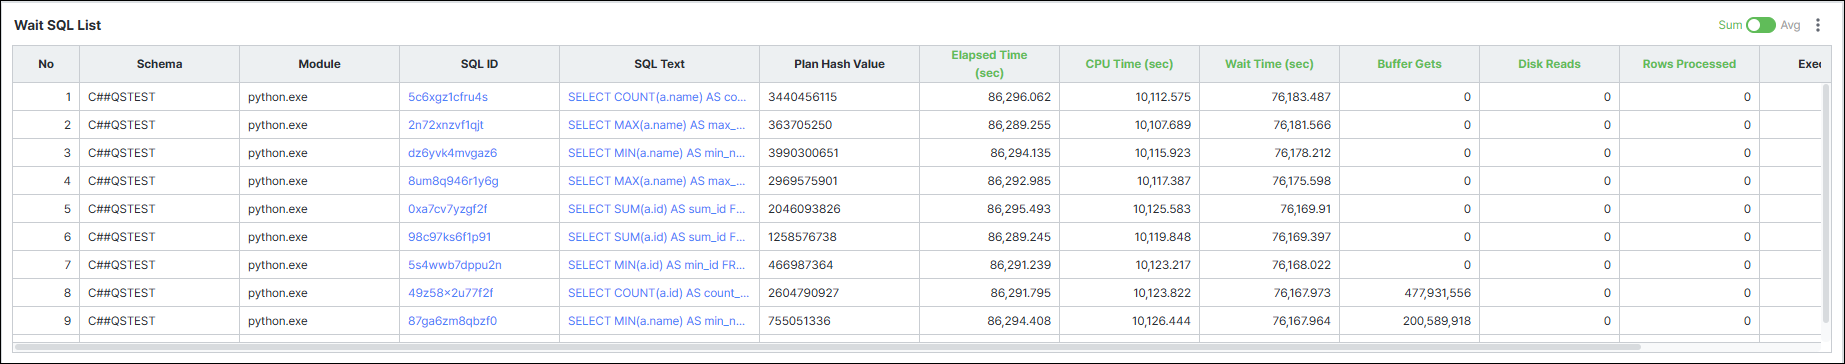The image size is (1845, 364).
Task: Open the three-dot options menu
Action: click(x=1818, y=25)
